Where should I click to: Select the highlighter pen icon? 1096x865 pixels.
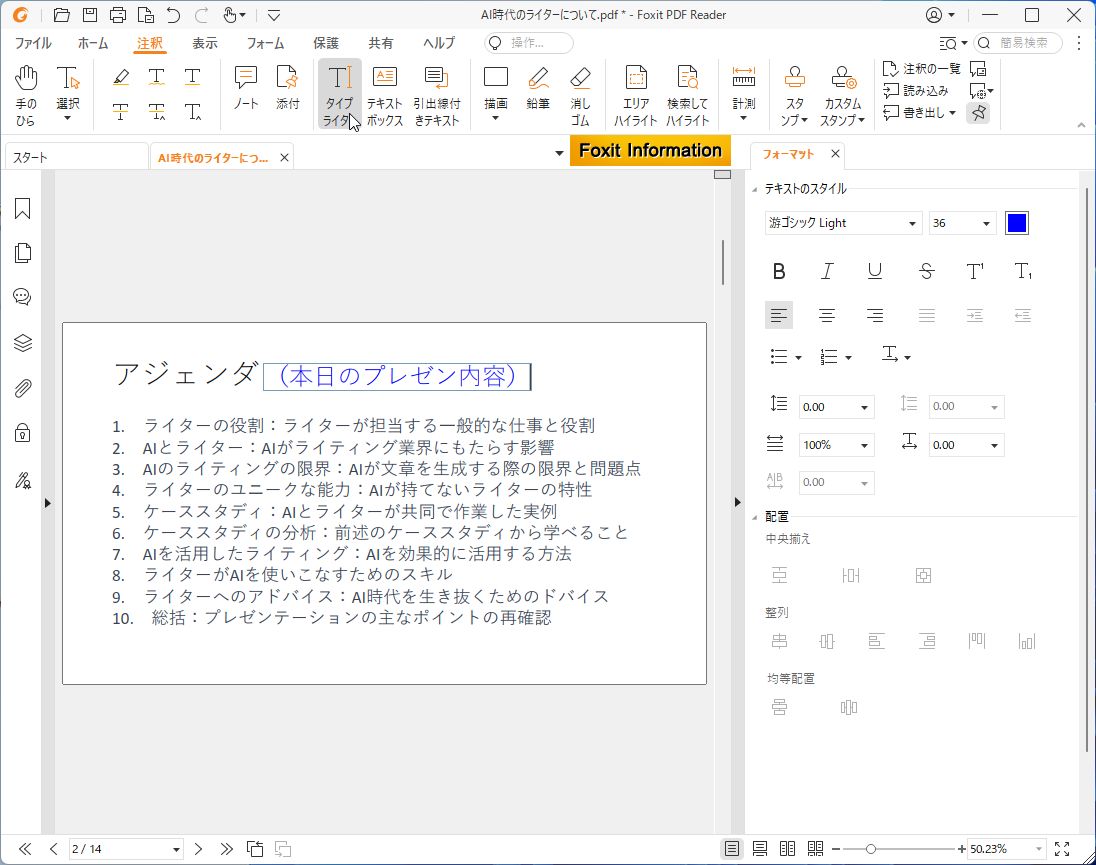tap(121, 77)
